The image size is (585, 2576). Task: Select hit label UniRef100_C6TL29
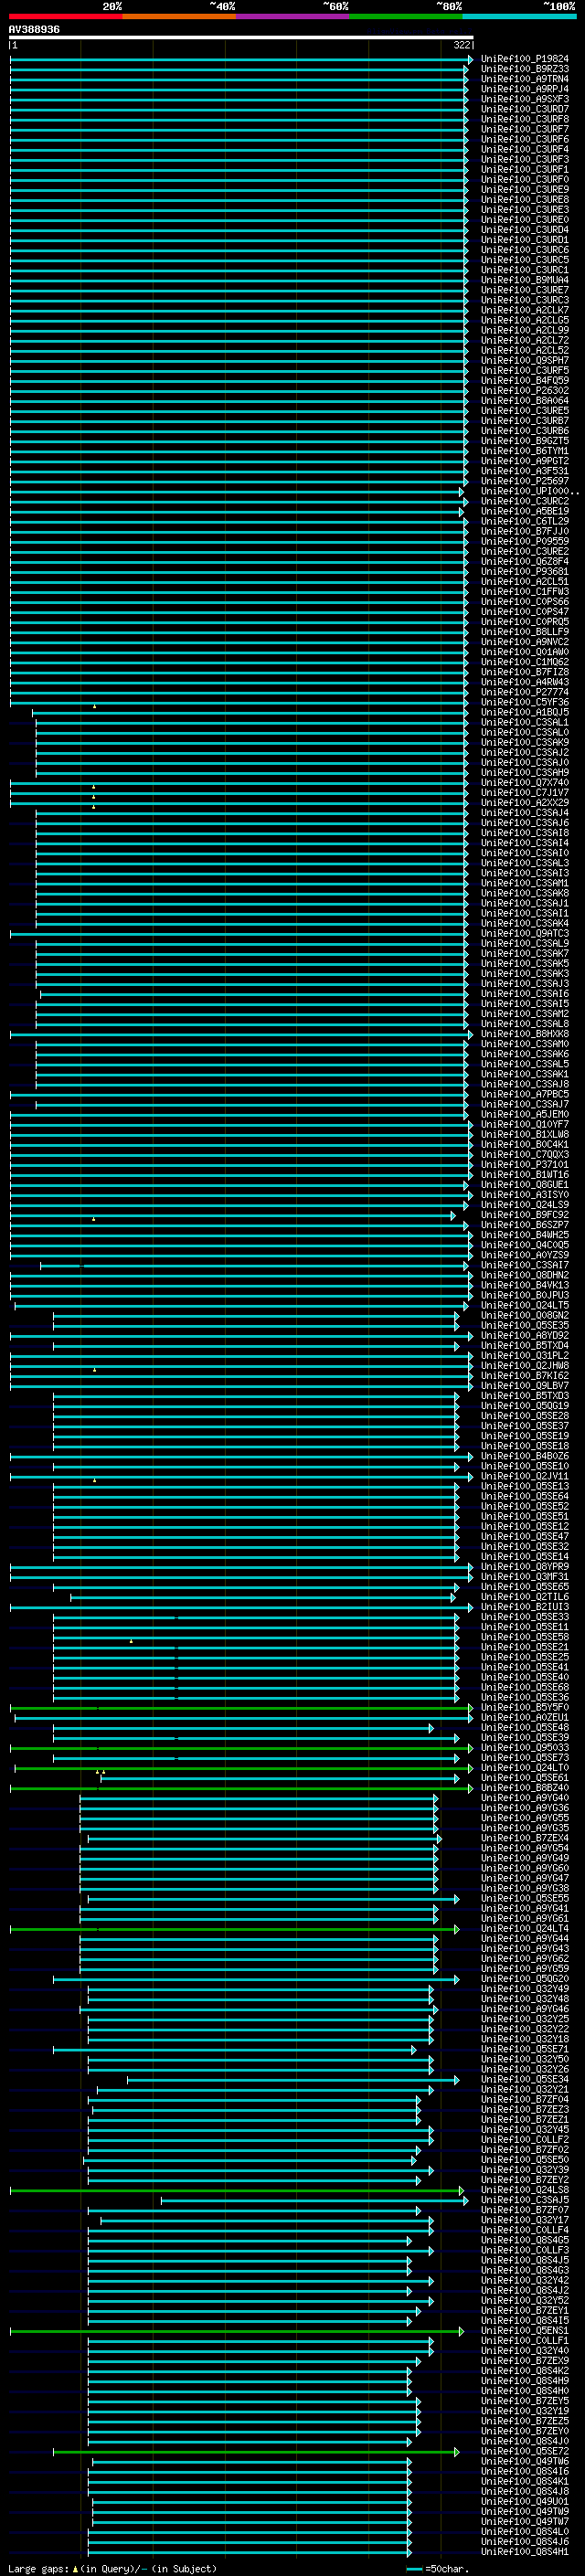[x=524, y=521]
